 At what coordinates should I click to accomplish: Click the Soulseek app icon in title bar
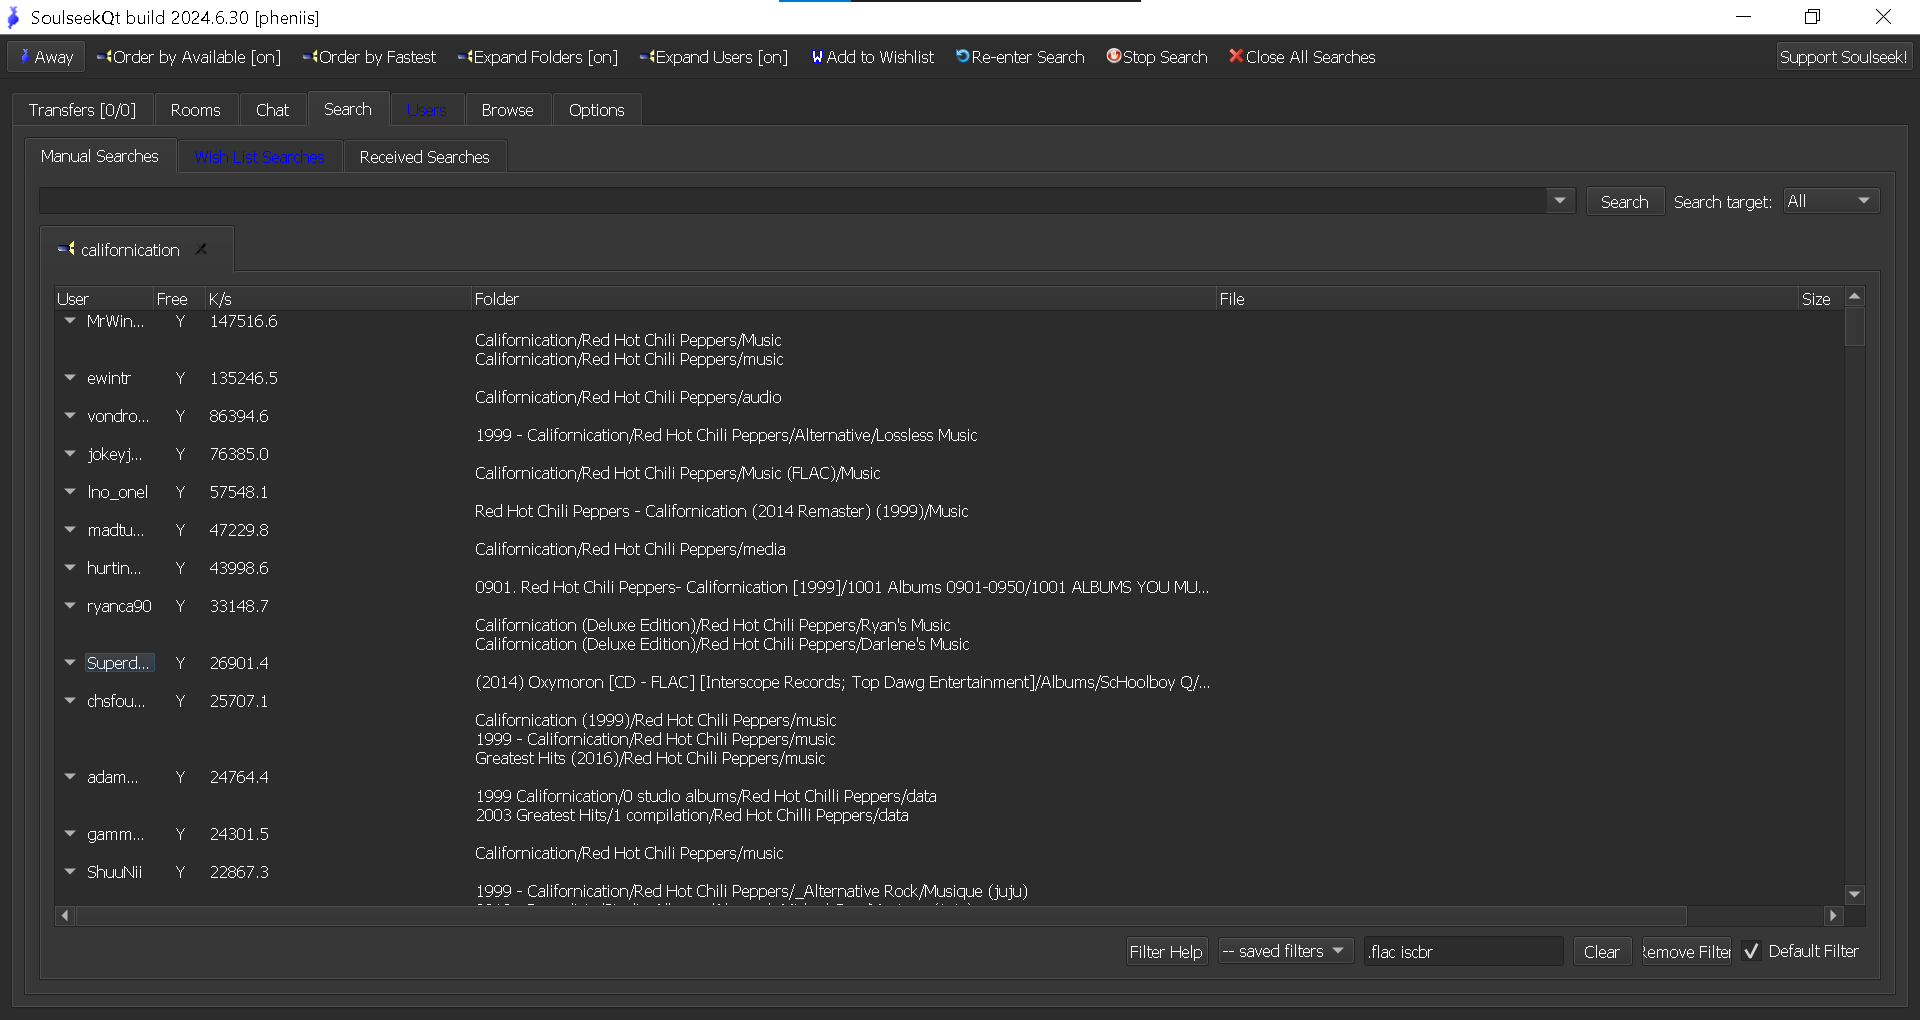(14, 17)
